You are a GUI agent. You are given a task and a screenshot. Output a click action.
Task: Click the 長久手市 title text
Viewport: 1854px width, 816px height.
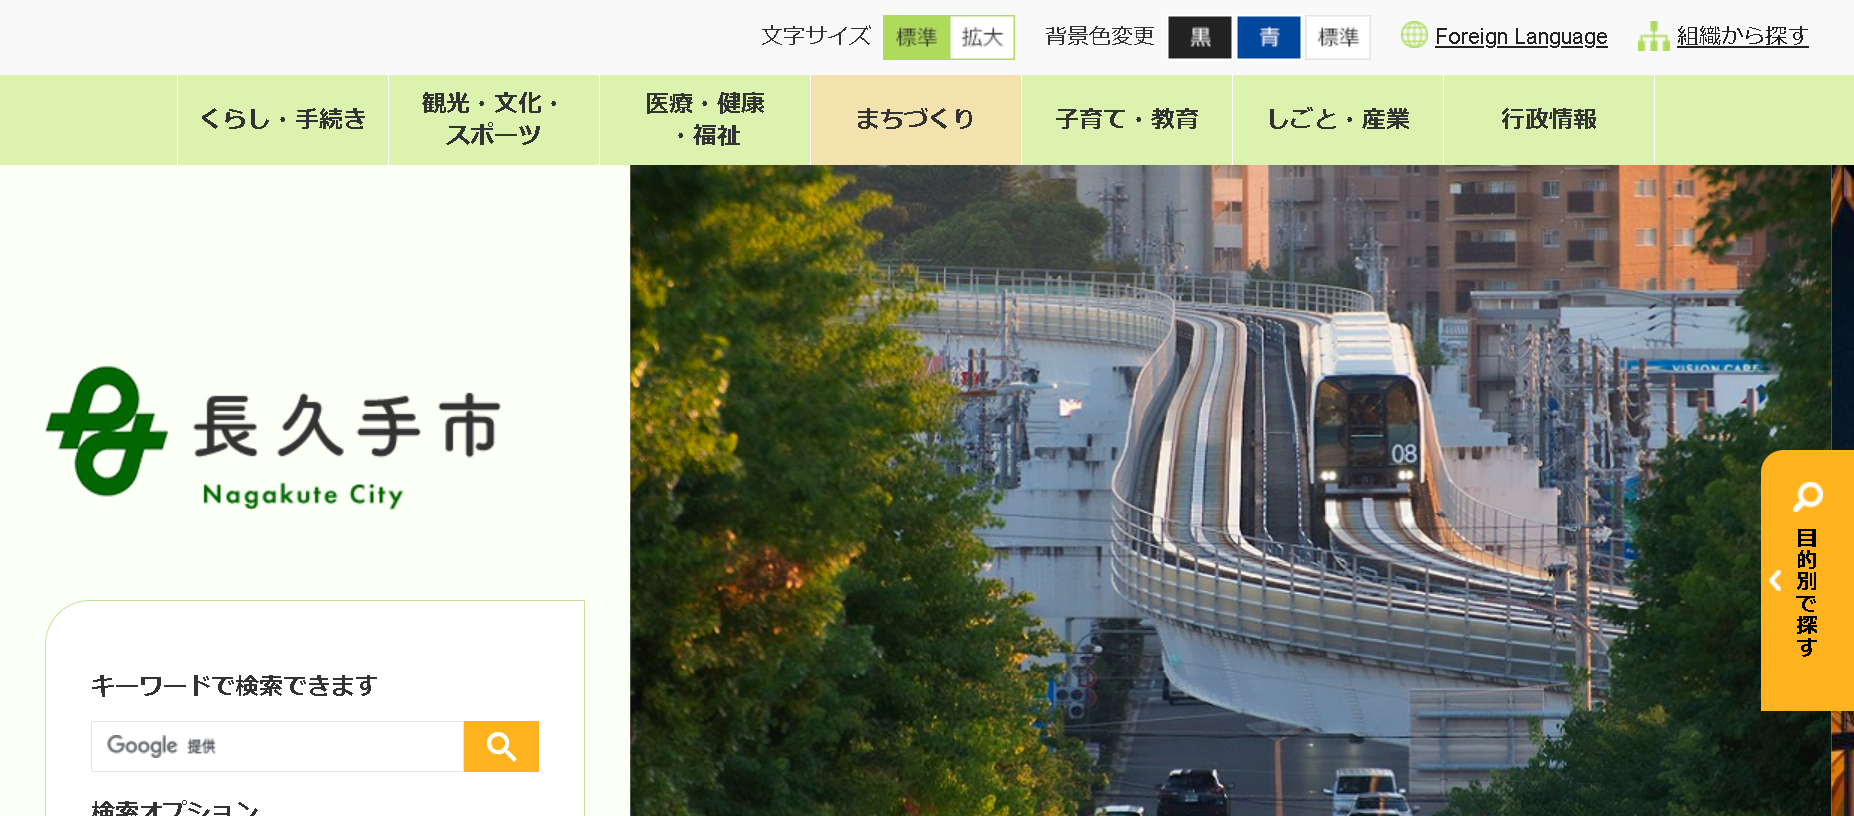(347, 426)
